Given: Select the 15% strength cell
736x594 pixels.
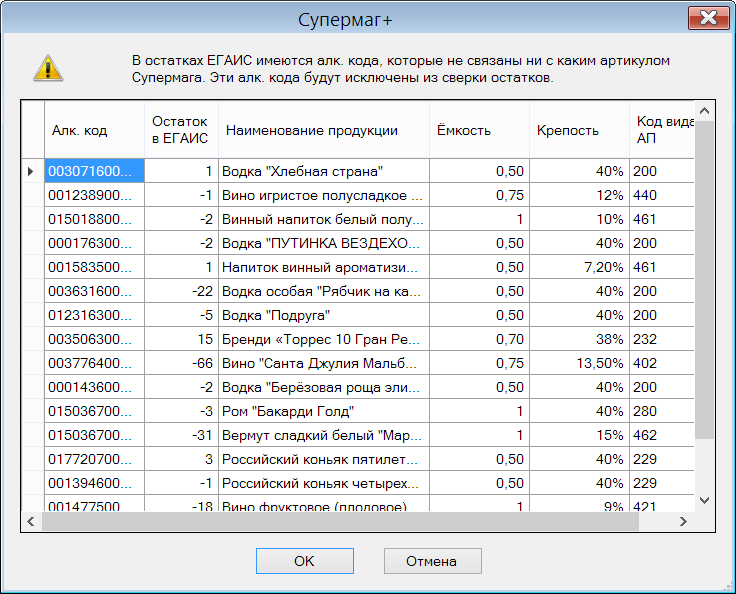Looking at the screenshot, I should 579,434.
